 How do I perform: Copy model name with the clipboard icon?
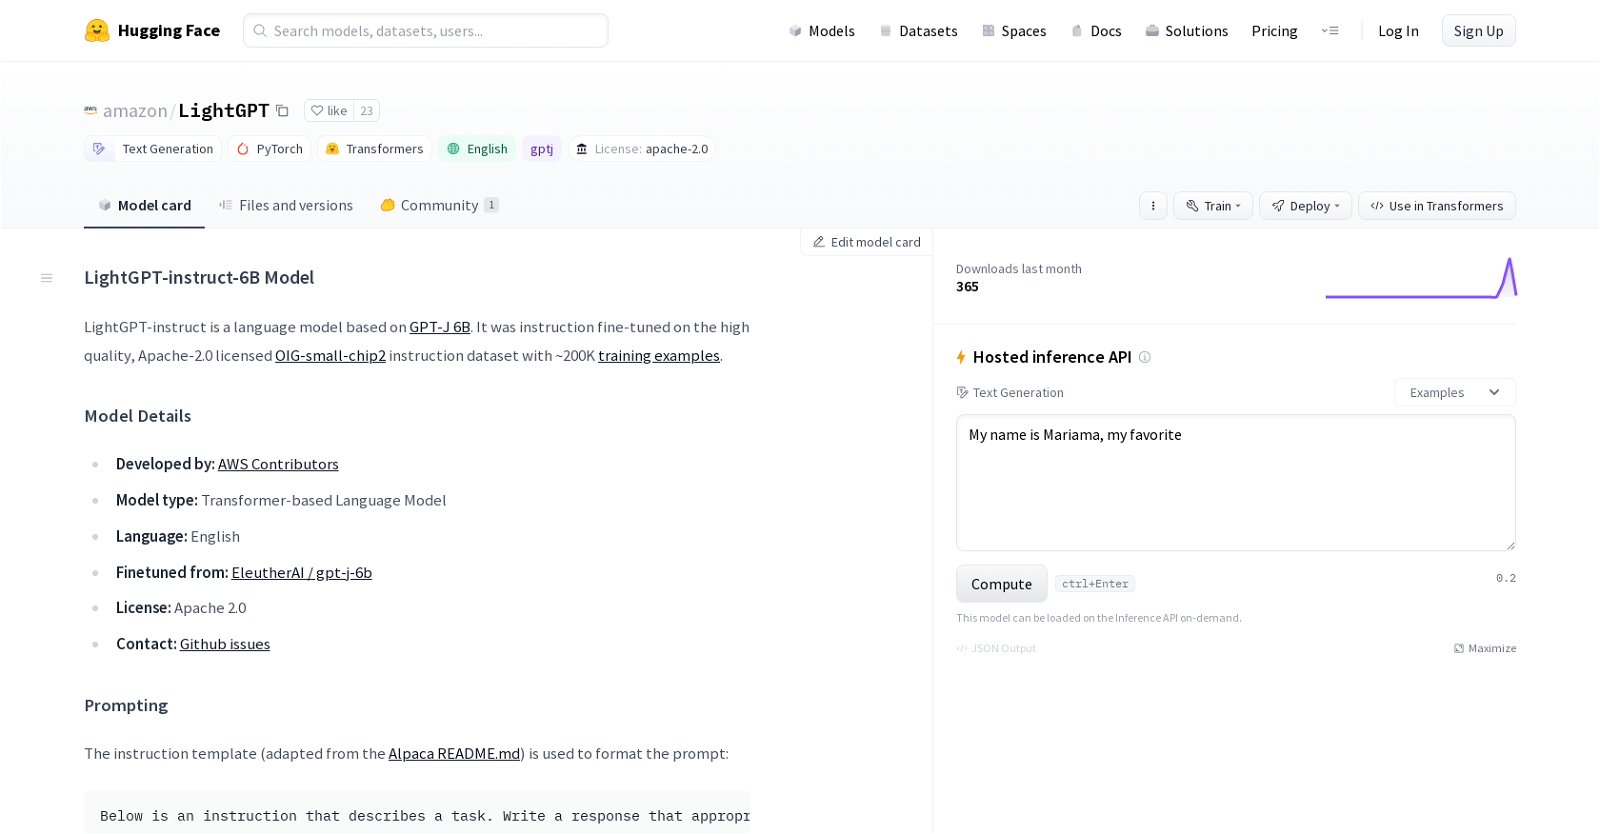(282, 111)
